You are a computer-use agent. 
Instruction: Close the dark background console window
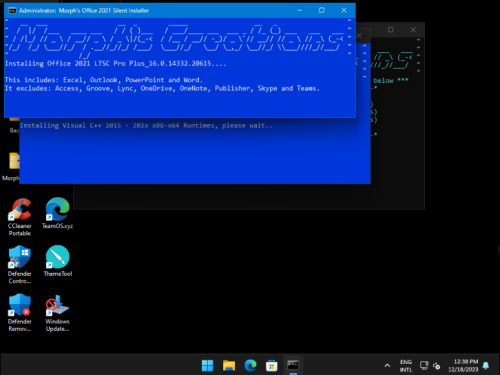[x=413, y=30]
